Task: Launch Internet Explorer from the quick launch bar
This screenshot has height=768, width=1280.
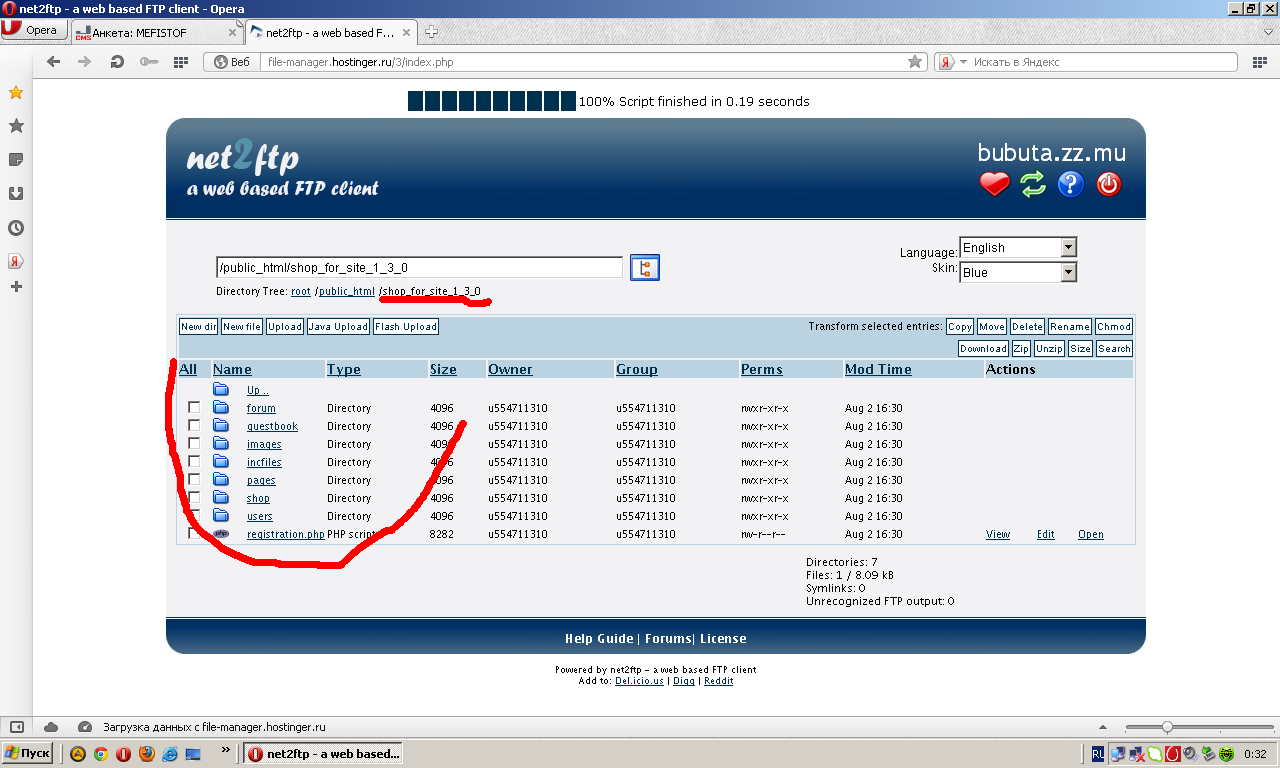Action: 170,754
